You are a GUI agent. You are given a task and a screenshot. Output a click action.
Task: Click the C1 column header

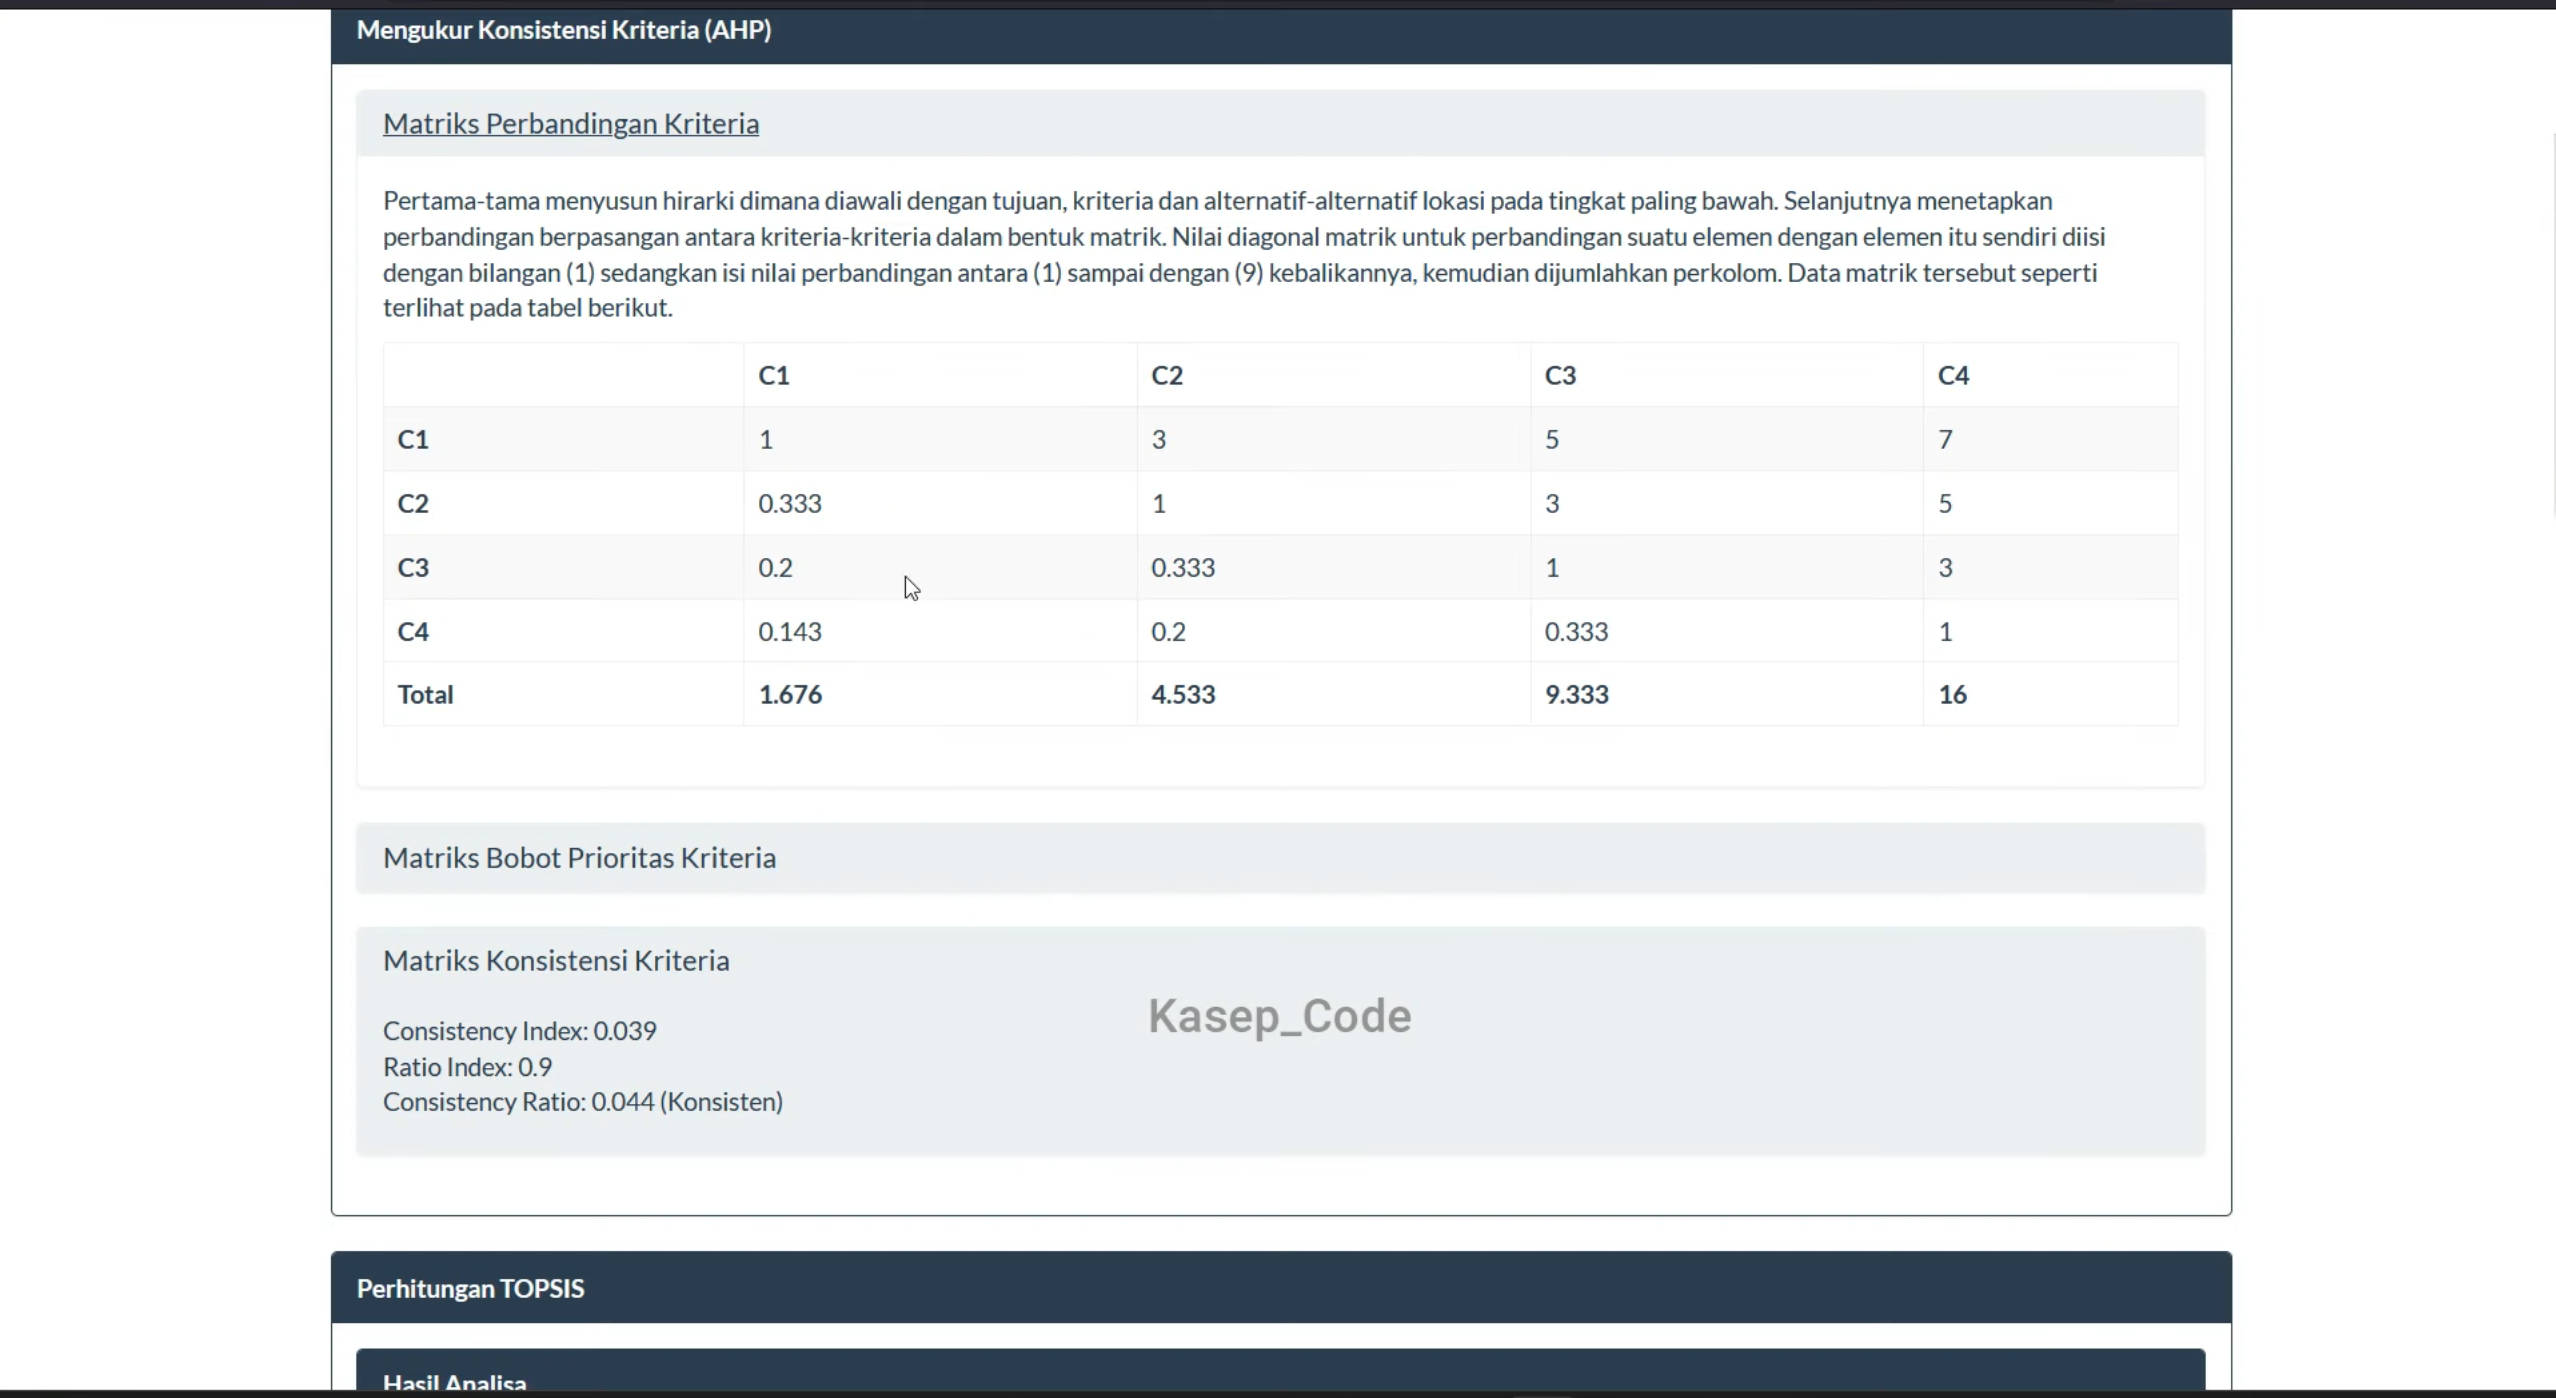(774, 375)
